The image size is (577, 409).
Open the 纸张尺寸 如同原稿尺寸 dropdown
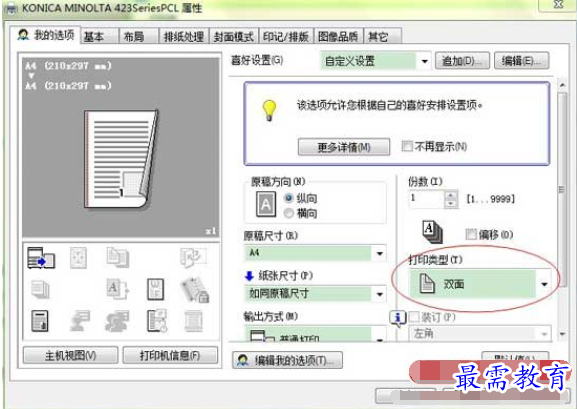coord(379,294)
